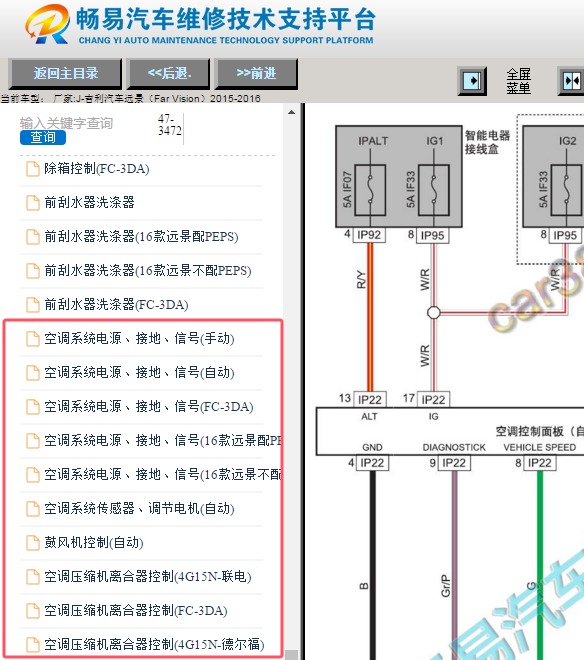Click the expand-panel arrow icon beside 全屏菜单
The image size is (584, 660).
coord(472,80)
